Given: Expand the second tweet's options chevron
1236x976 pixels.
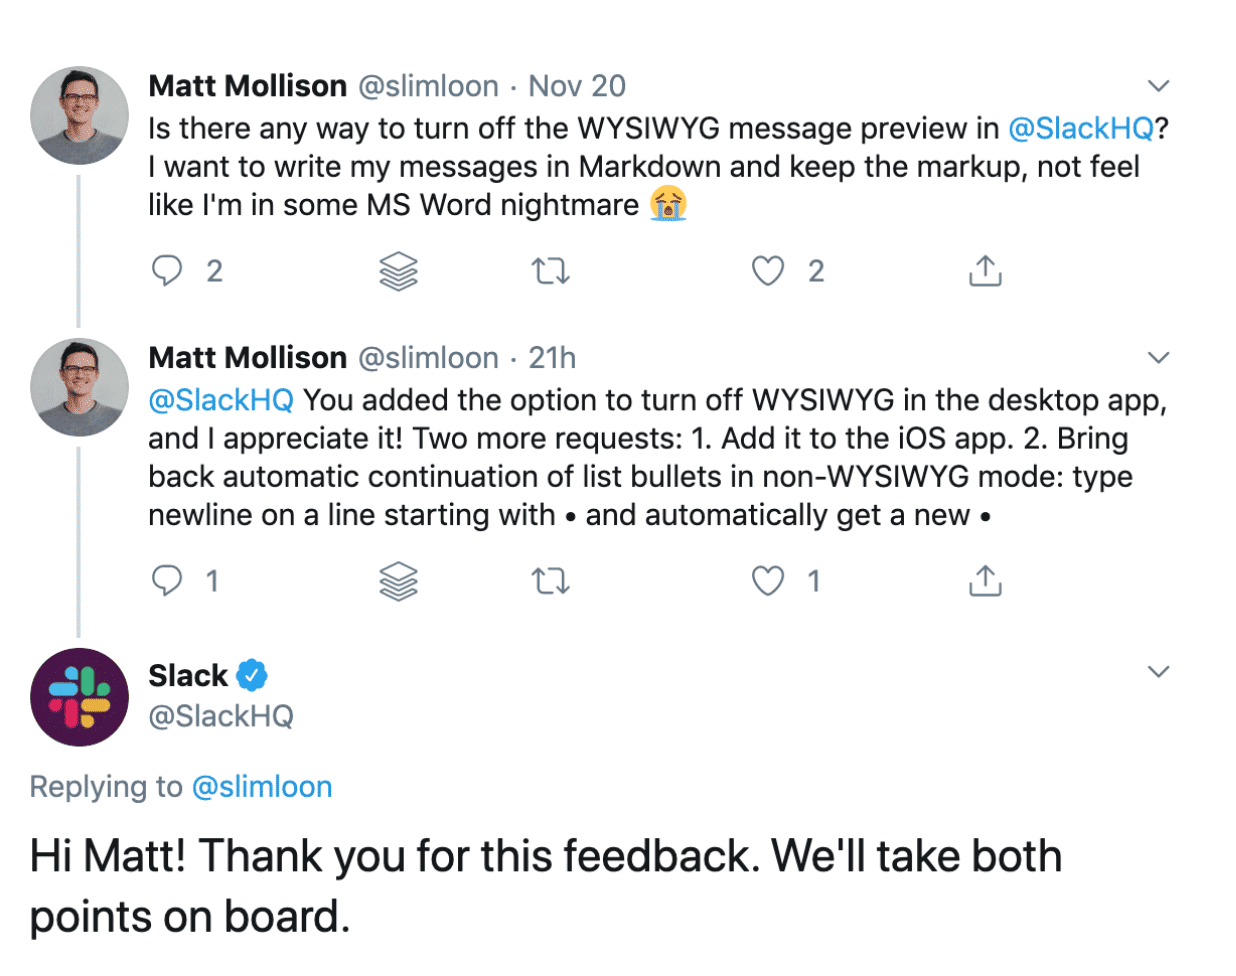Looking at the screenshot, I should tap(1158, 357).
